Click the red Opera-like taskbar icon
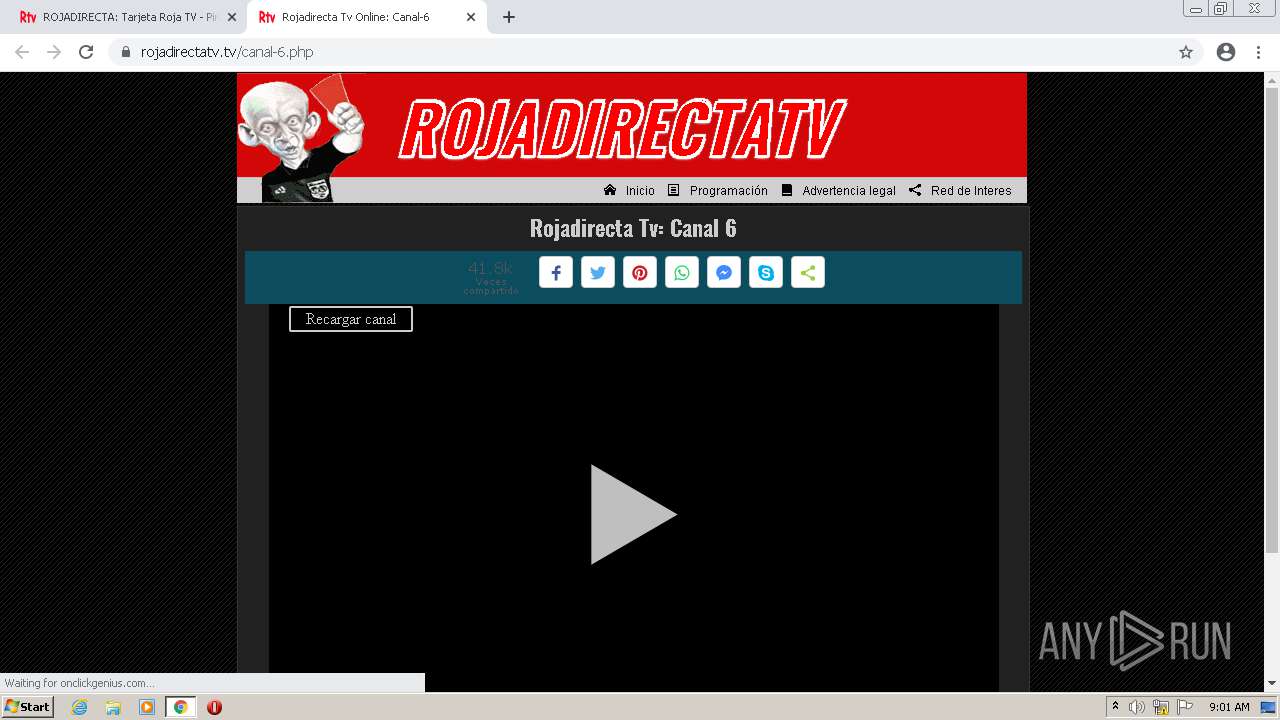The width and height of the screenshot is (1280, 720). pos(214,707)
